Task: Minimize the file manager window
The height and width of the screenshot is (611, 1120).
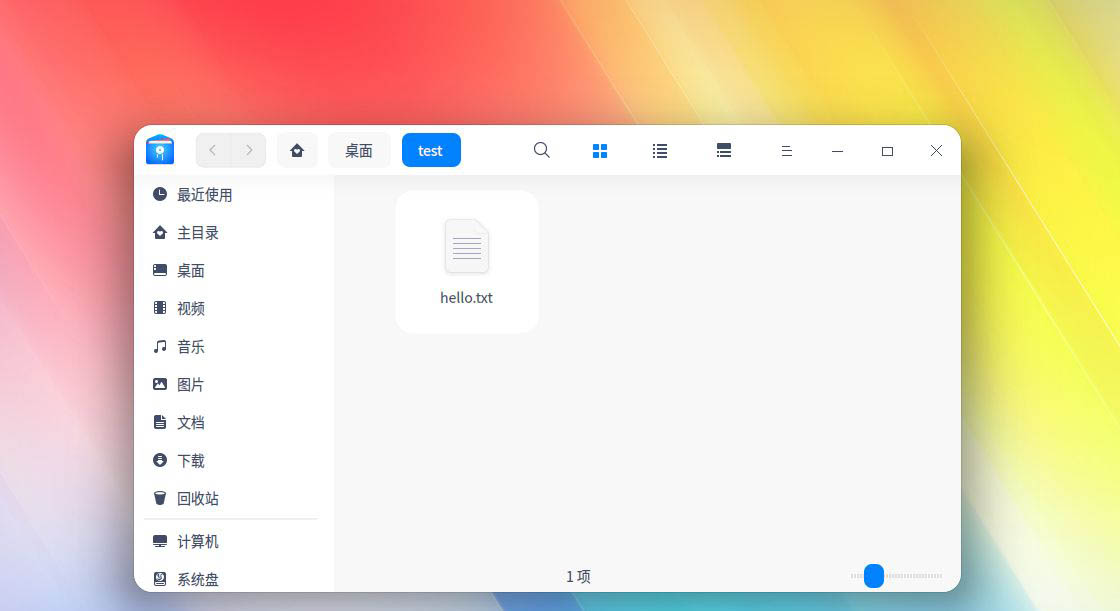Action: click(837, 151)
